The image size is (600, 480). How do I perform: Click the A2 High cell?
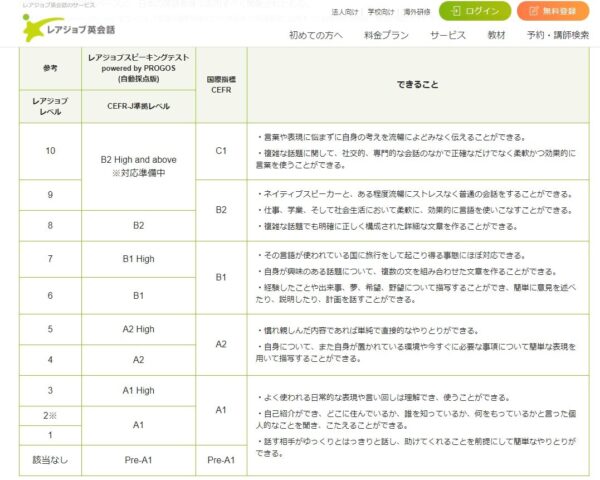point(139,329)
